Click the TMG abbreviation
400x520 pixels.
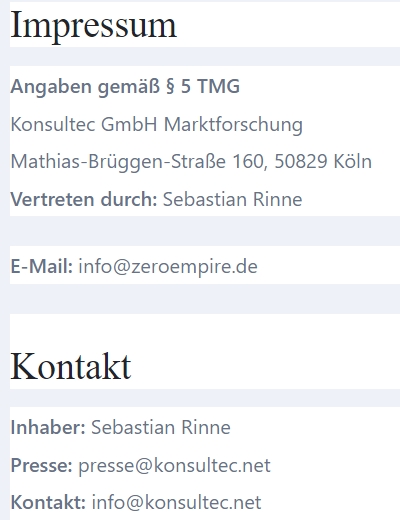(218, 87)
